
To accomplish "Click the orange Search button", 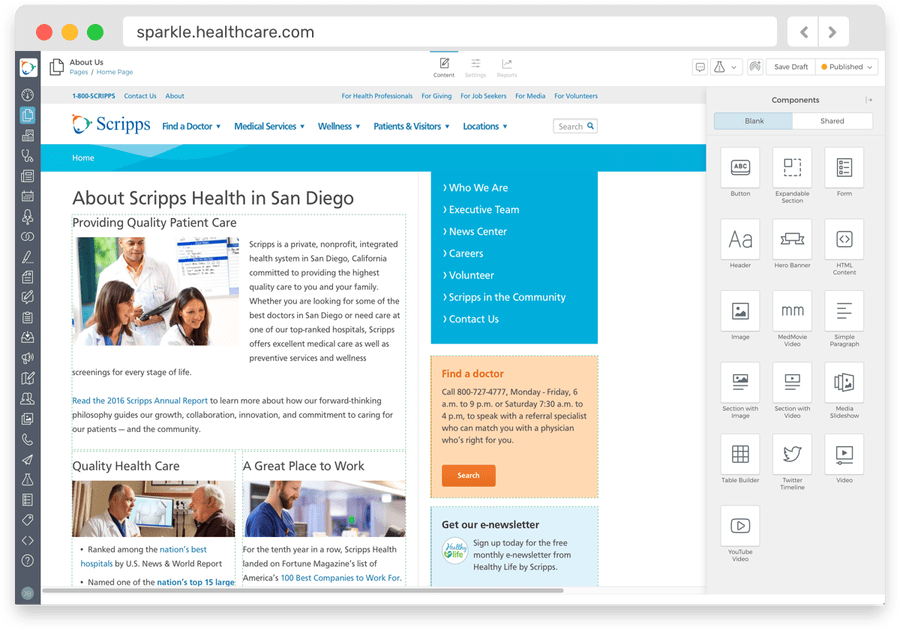I will click(x=468, y=476).
